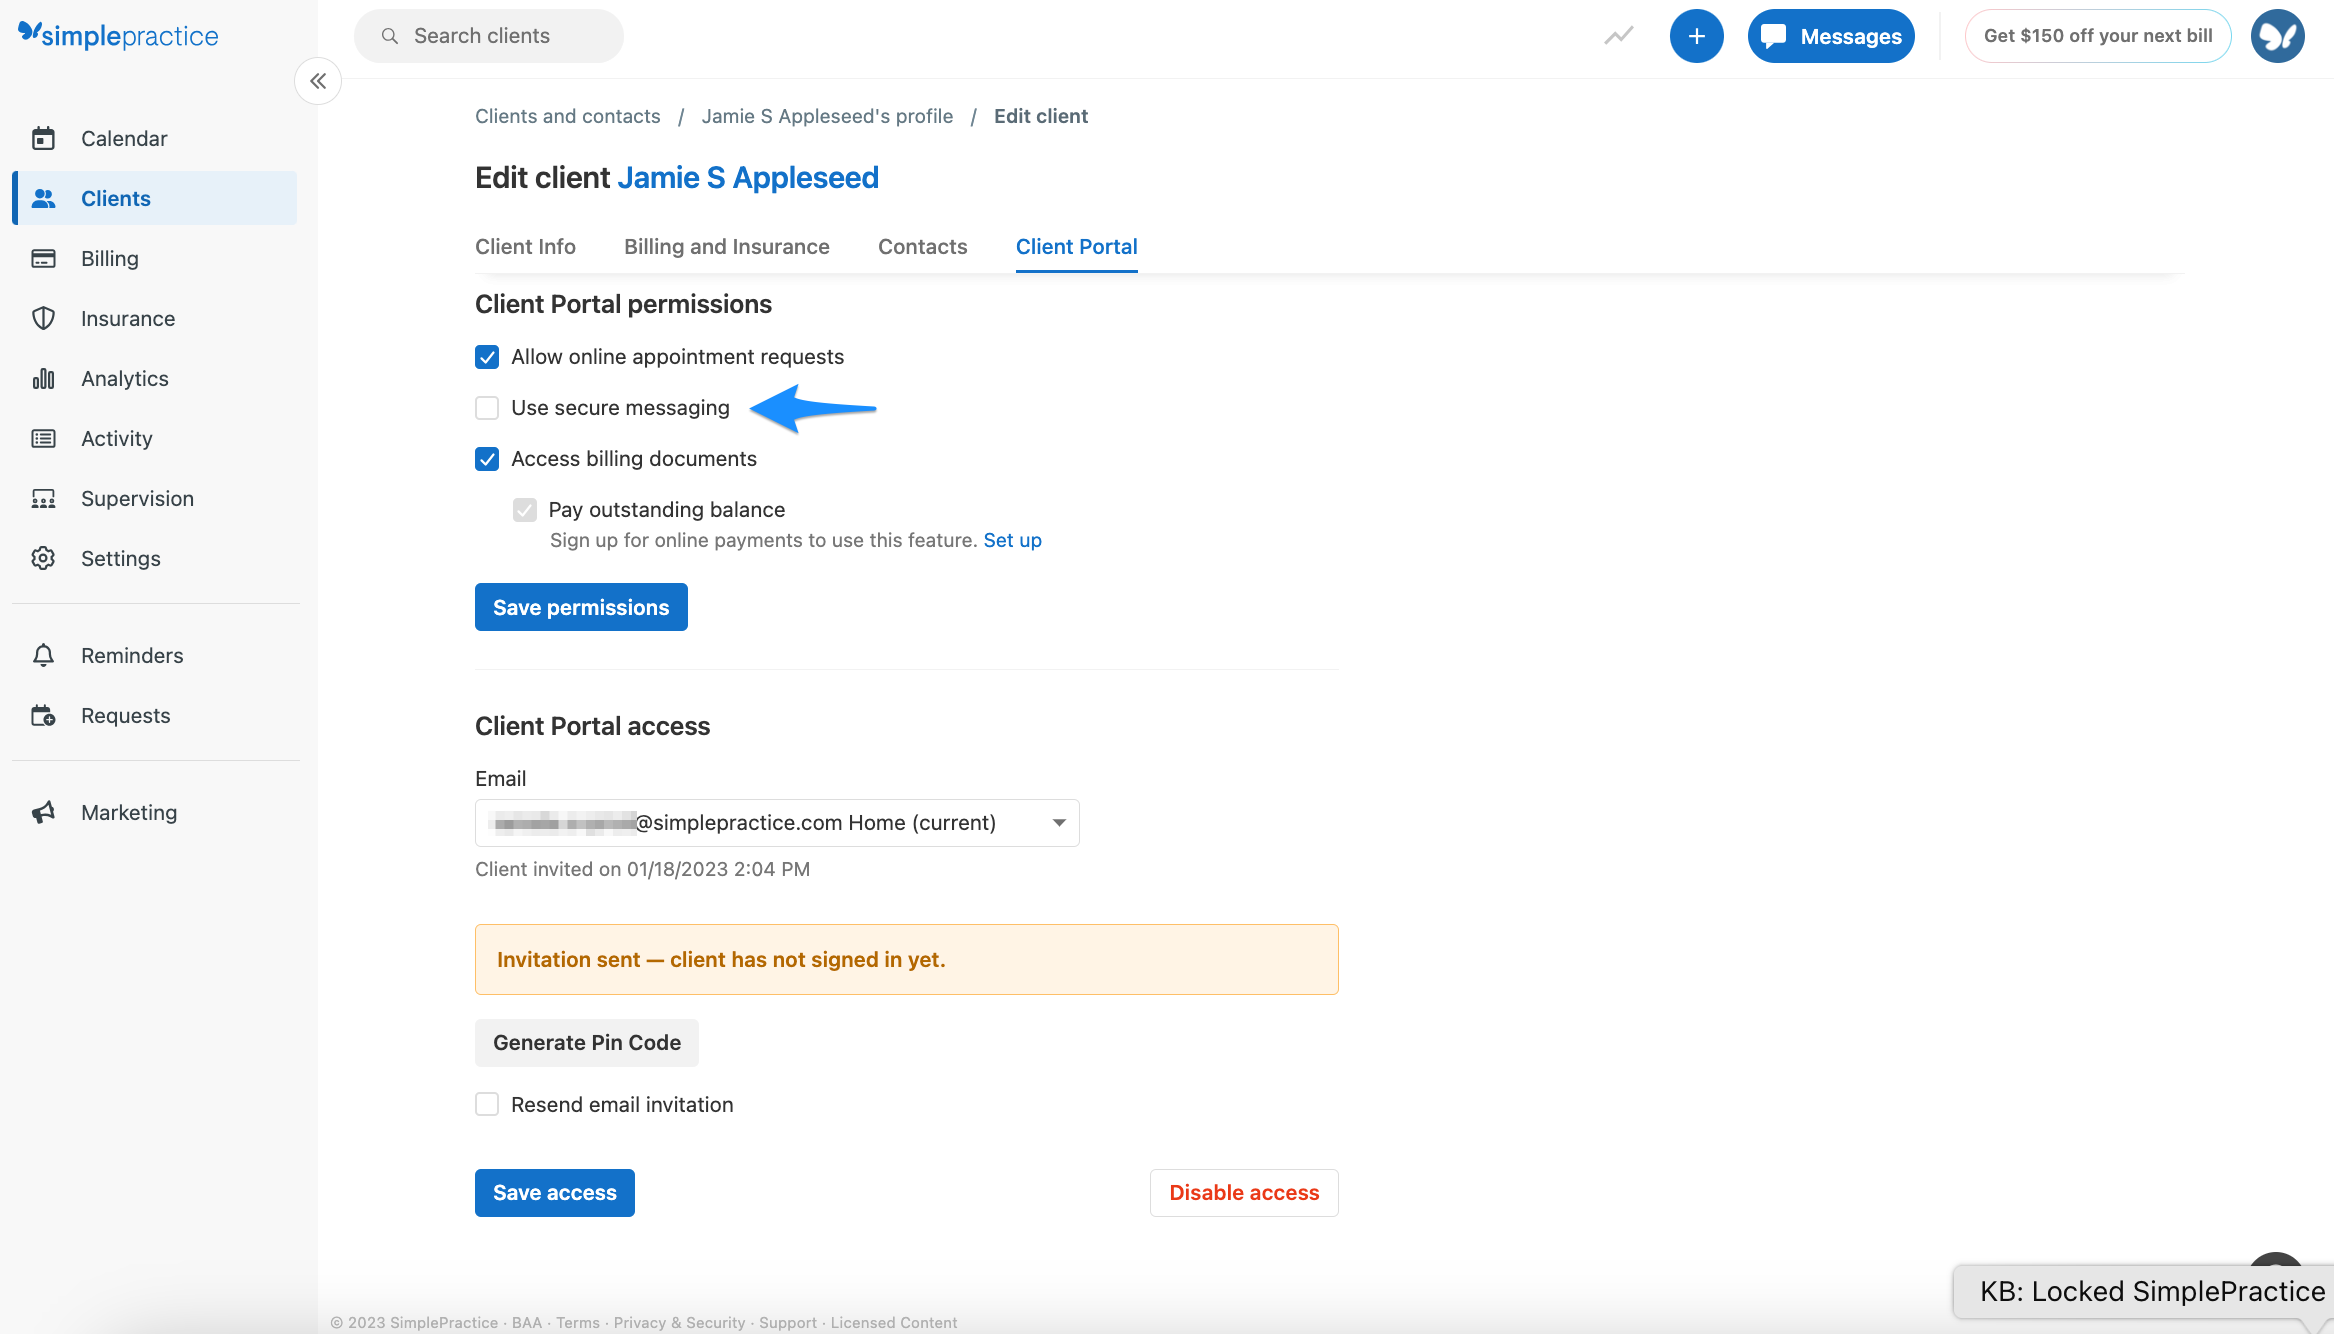2334x1334 pixels.
Task: Click Generate Pin Code button
Action: pyautogui.click(x=587, y=1043)
